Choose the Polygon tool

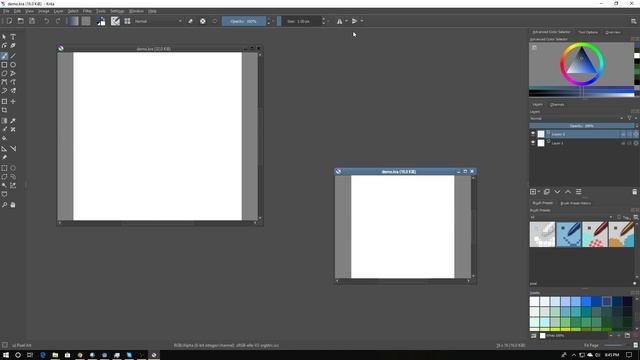(x=4, y=74)
